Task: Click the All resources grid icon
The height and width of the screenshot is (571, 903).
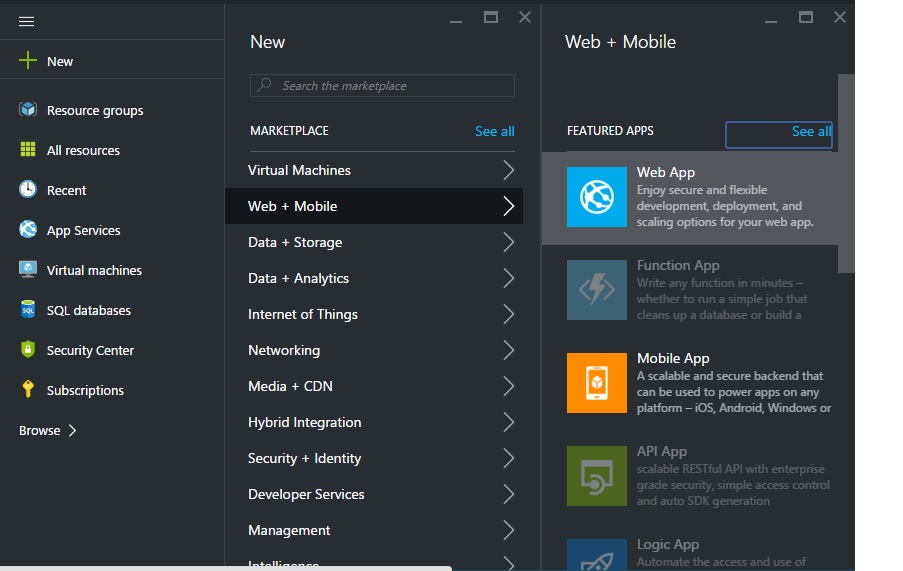Action: click(28, 150)
